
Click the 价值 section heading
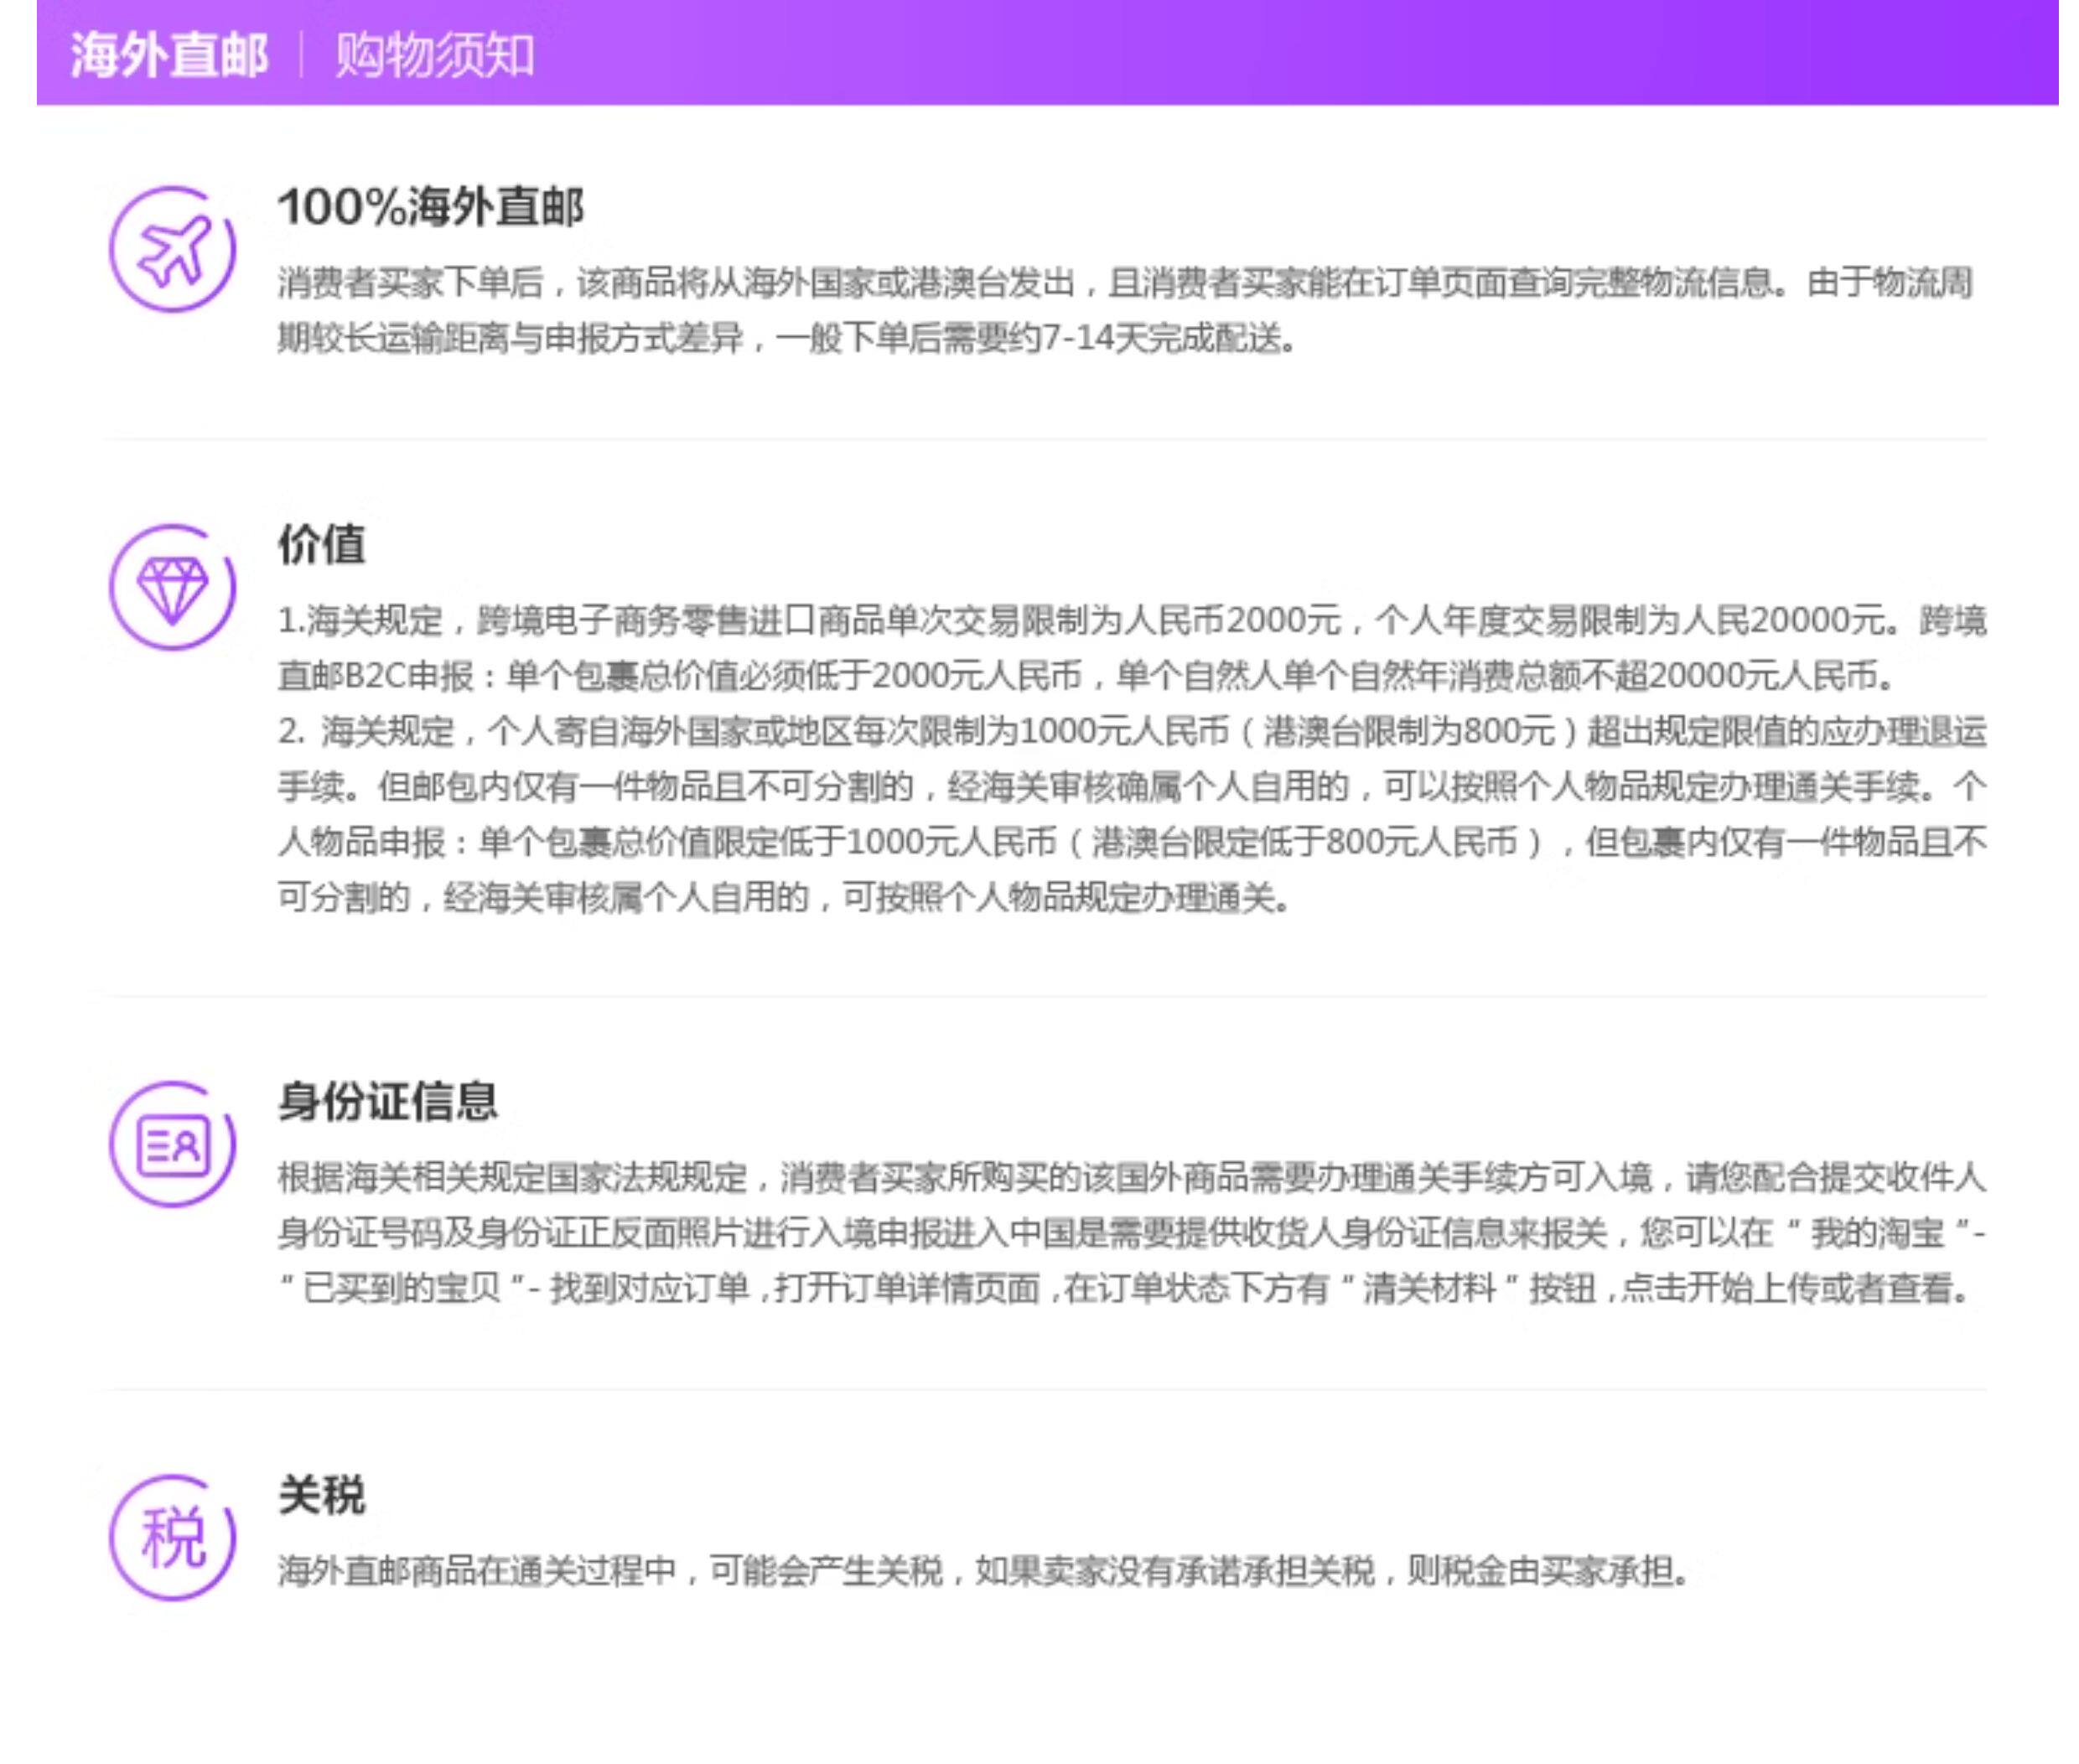click(x=321, y=545)
